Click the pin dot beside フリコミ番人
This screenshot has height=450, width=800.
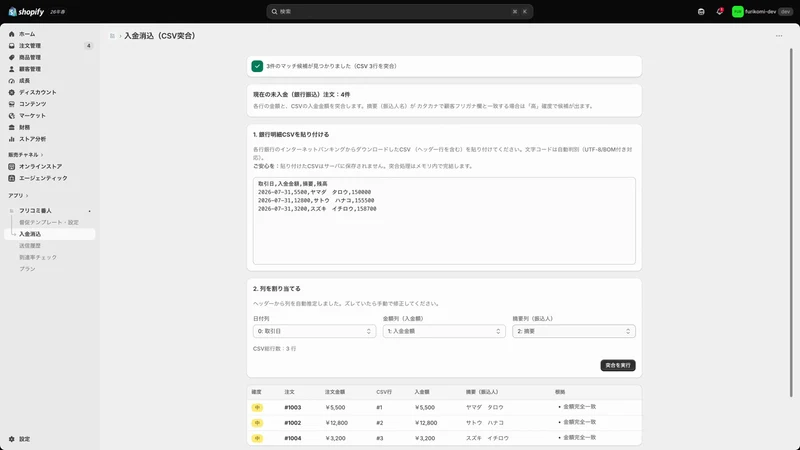coord(89,211)
